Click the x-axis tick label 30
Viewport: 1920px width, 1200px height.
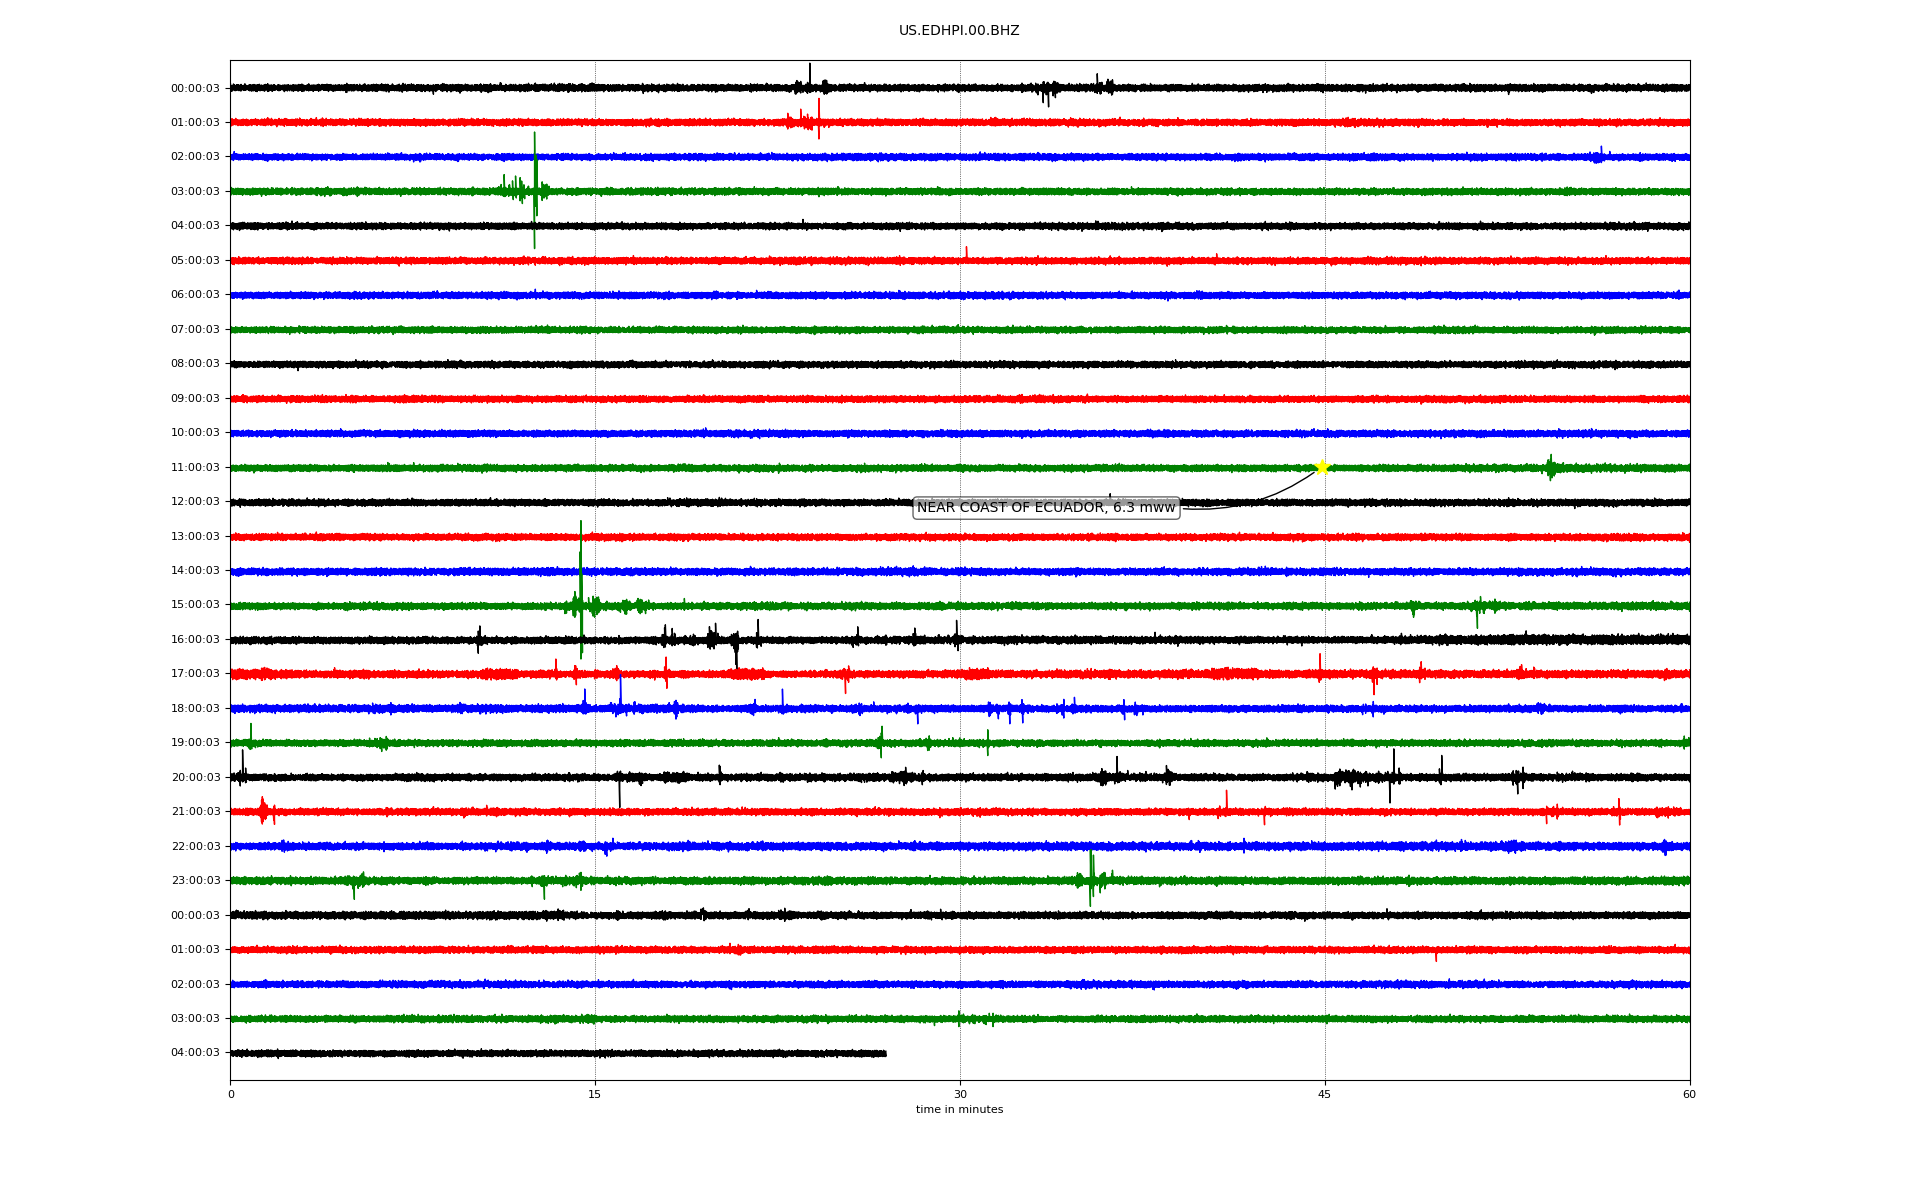[960, 1094]
